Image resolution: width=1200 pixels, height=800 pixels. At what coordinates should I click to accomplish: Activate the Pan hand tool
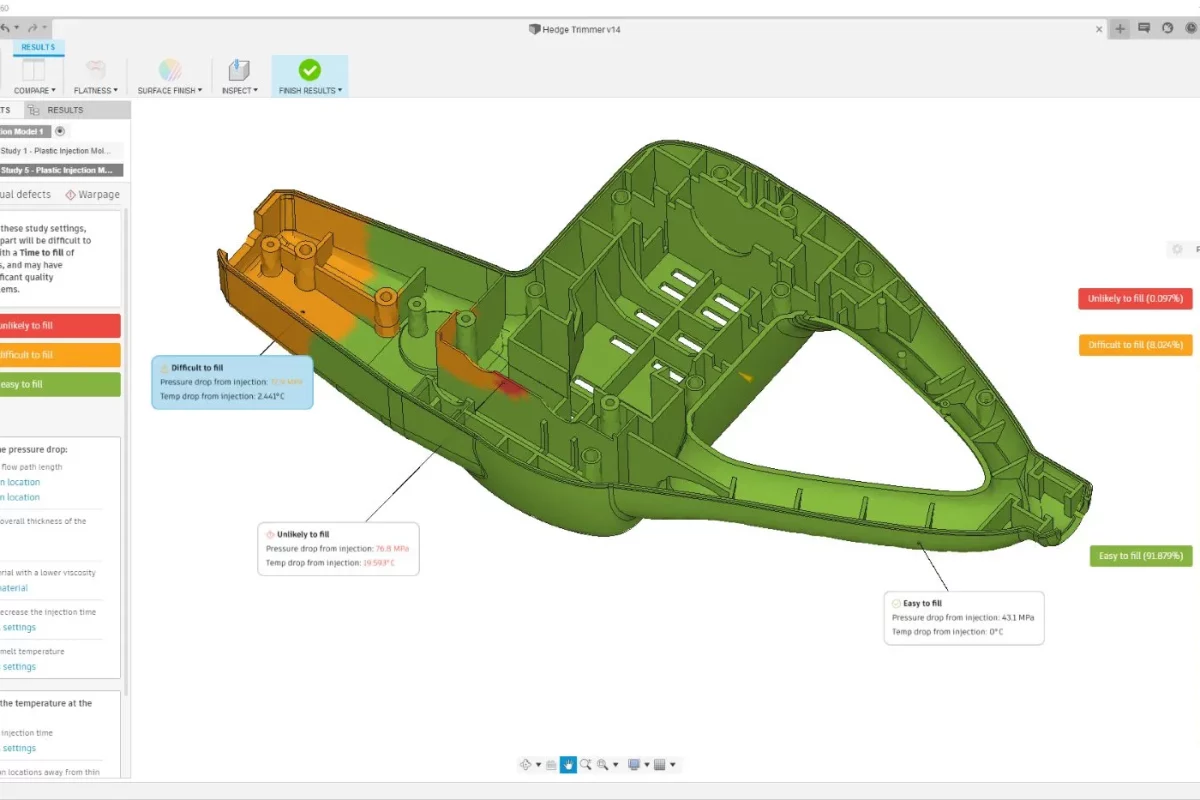tap(569, 765)
